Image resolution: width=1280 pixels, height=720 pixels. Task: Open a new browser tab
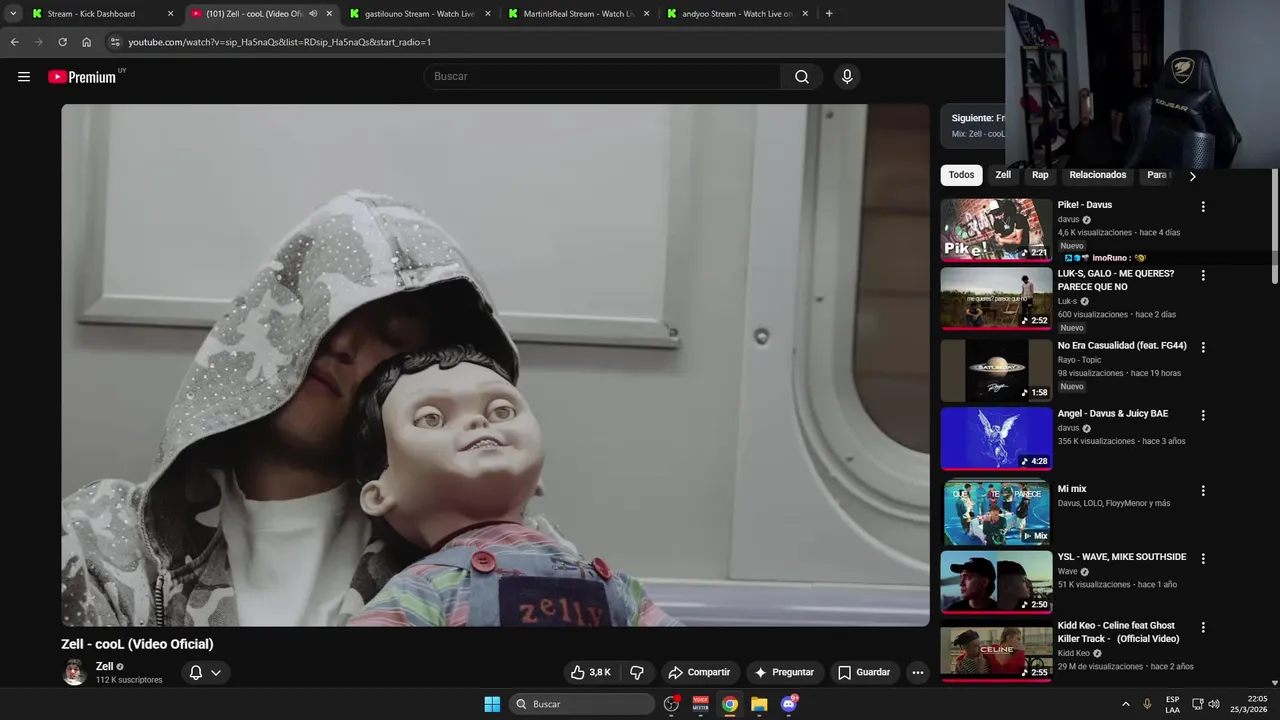pos(829,14)
